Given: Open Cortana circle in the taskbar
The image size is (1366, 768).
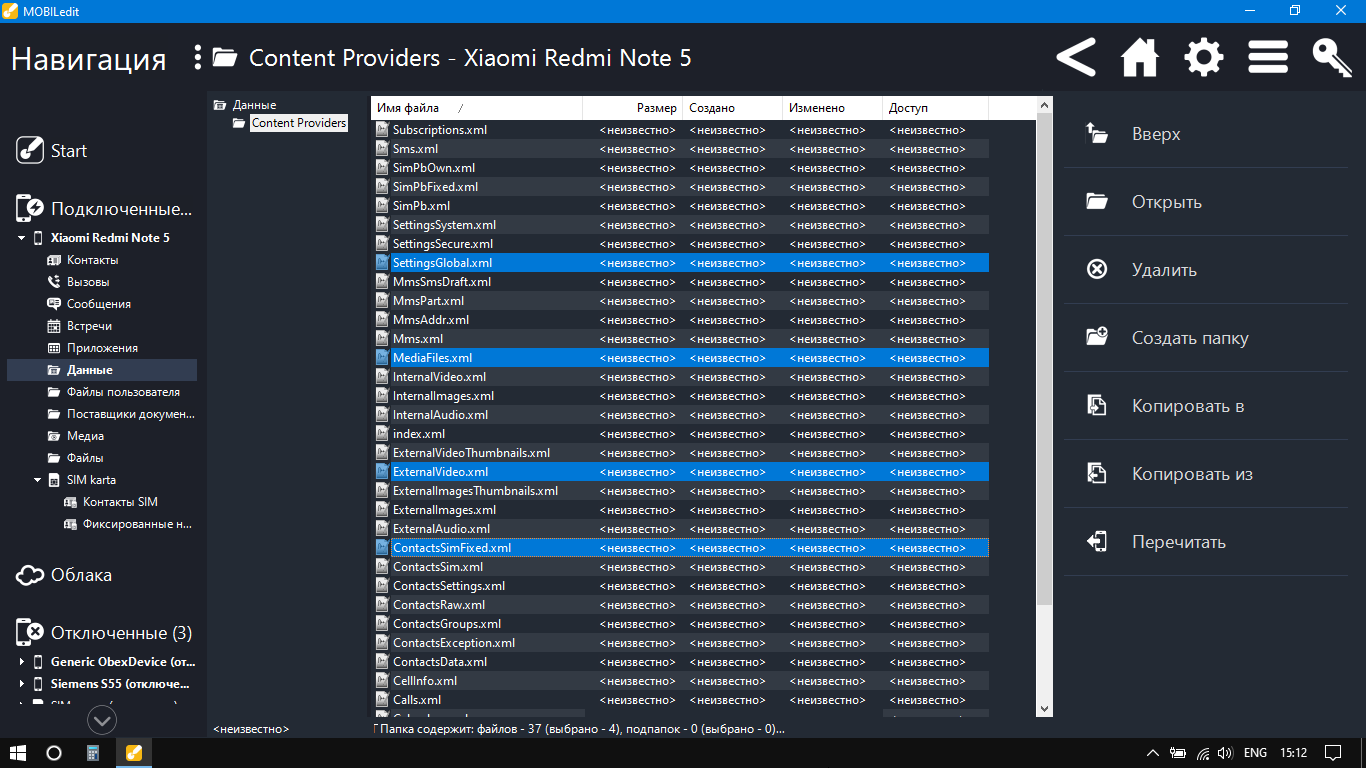Looking at the screenshot, I should click(x=54, y=753).
